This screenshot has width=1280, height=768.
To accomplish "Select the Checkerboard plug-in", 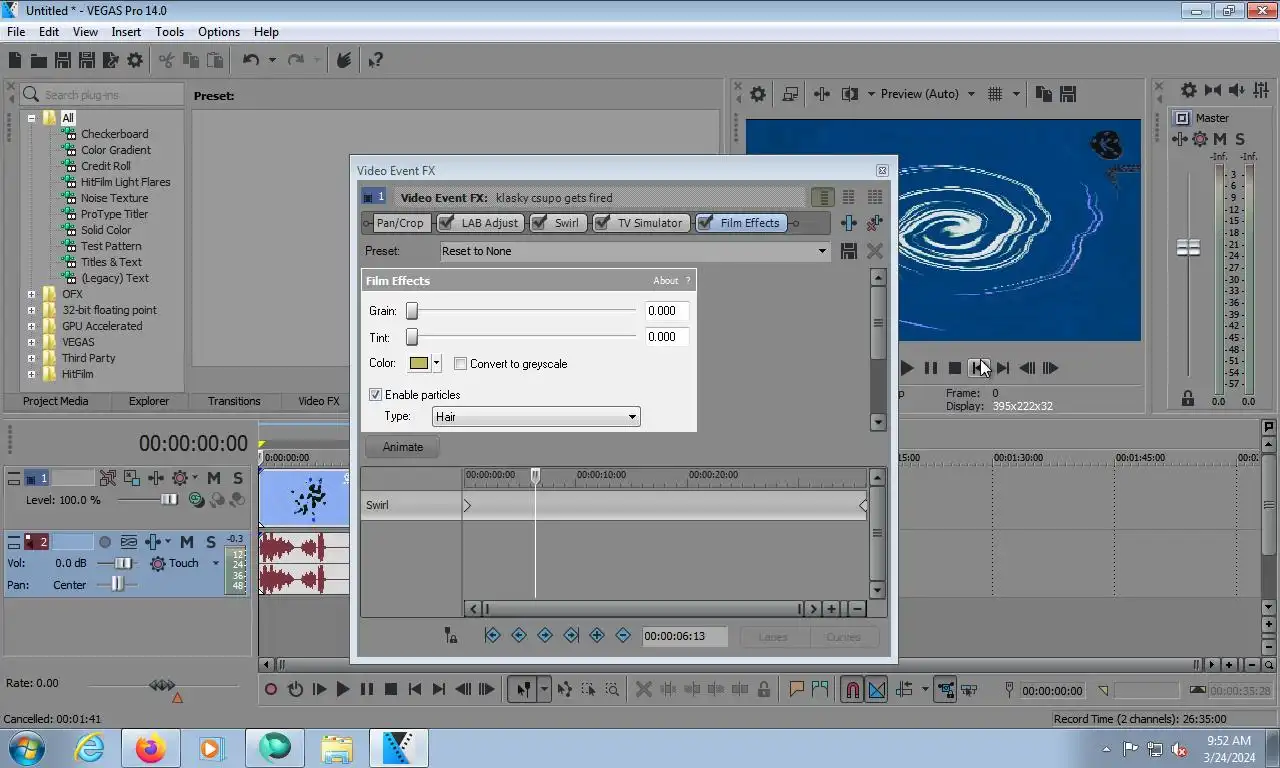I will pyautogui.click(x=114, y=134).
